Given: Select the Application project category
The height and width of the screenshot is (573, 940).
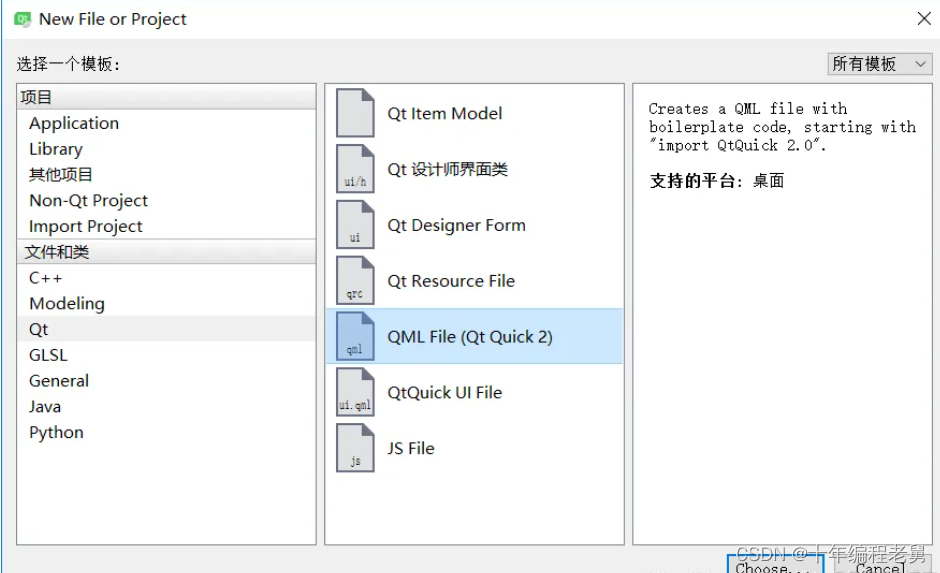Looking at the screenshot, I should (x=166, y=123).
